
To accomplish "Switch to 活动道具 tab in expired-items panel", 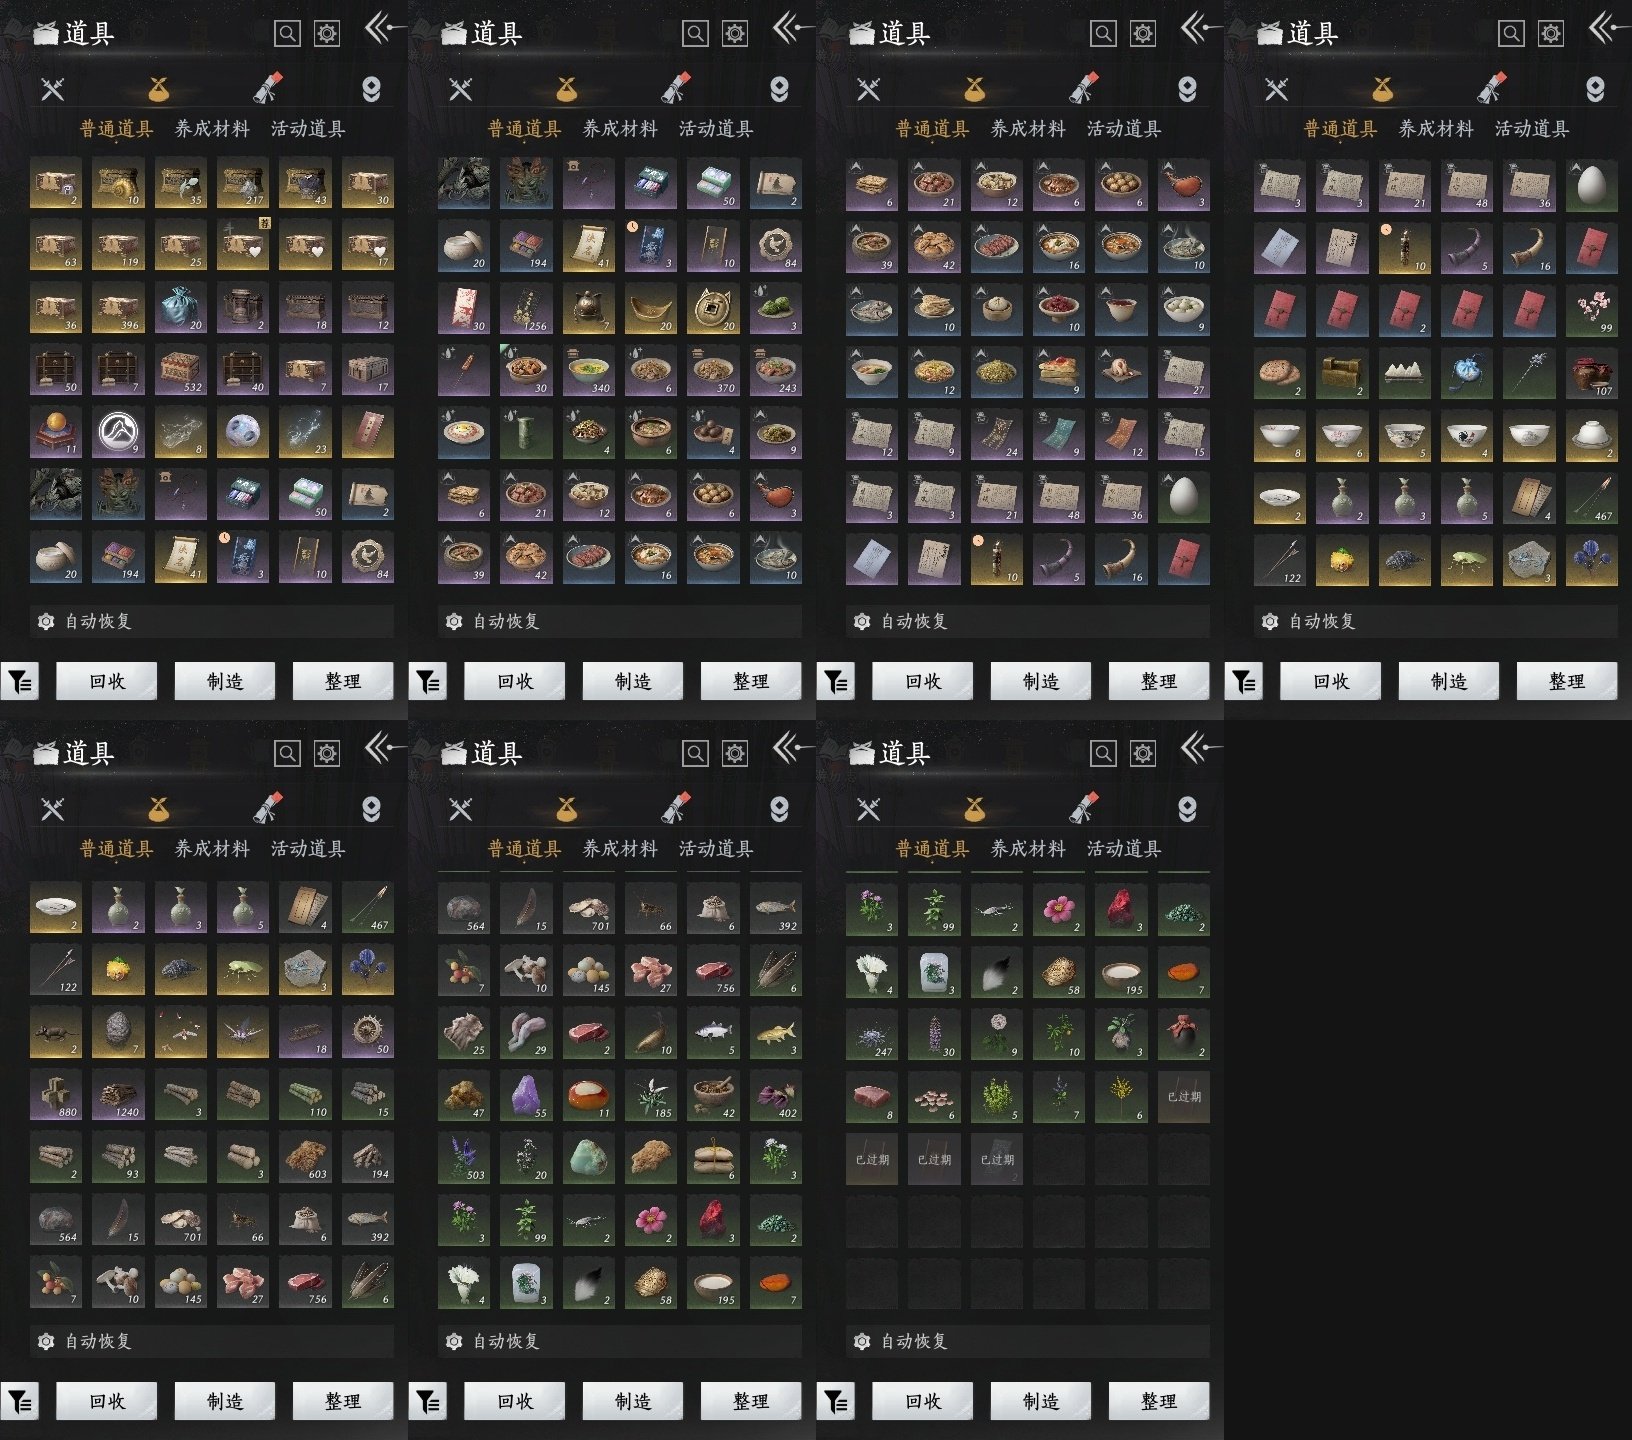I will click(1124, 848).
